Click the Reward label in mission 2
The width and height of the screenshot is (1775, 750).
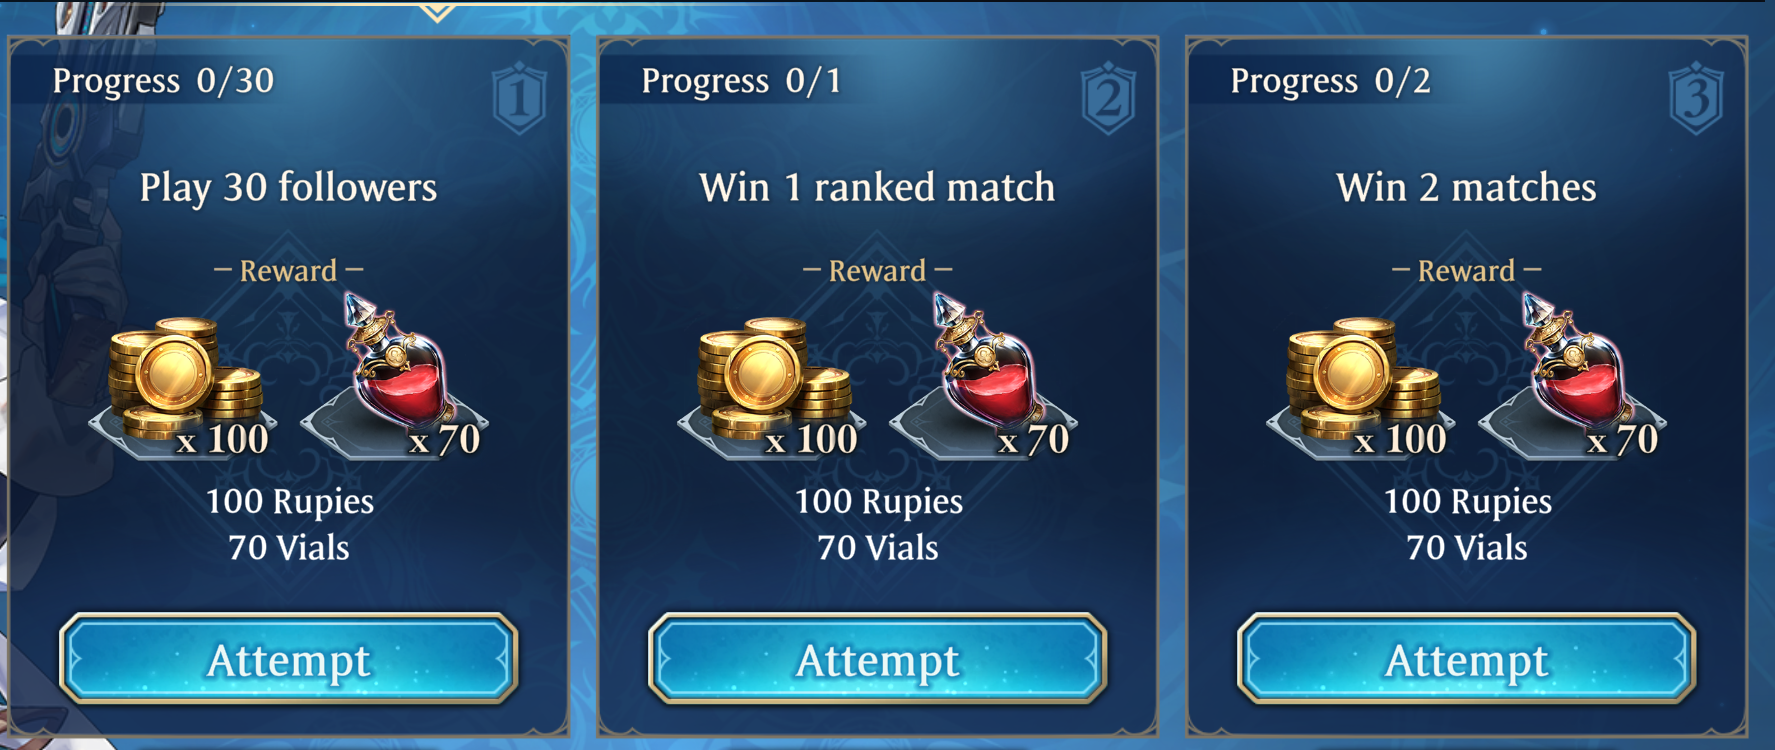[x=877, y=270]
